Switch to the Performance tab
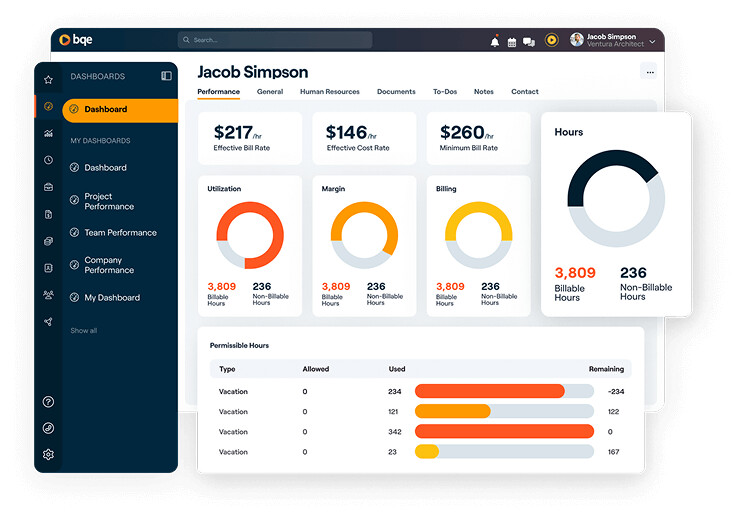Image resolution: width=754 pixels, height=515 pixels. [x=219, y=92]
